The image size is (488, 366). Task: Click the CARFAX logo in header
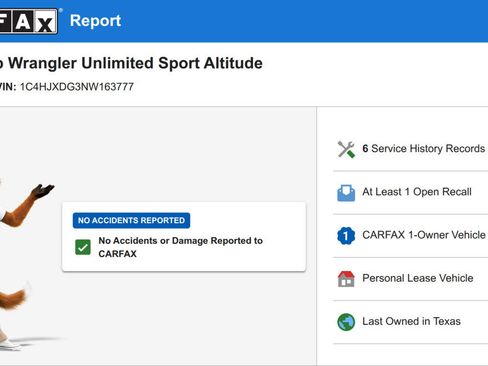click(29, 21)
